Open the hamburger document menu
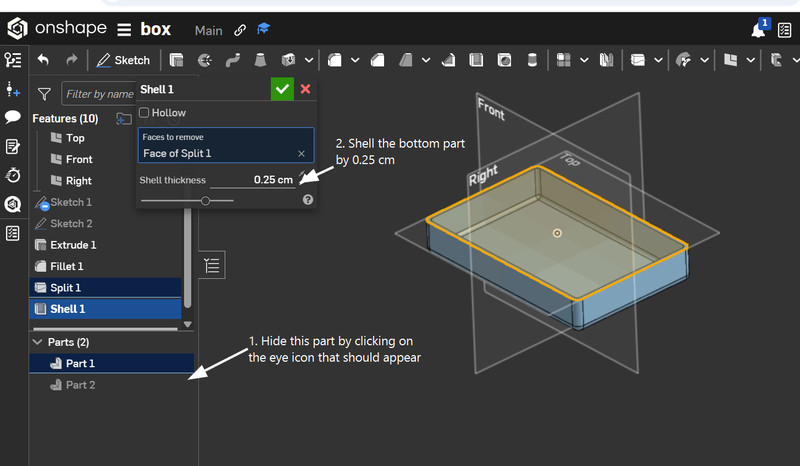Image resolution: width=800 pixels, height=466 pixels. pos(124,30)
